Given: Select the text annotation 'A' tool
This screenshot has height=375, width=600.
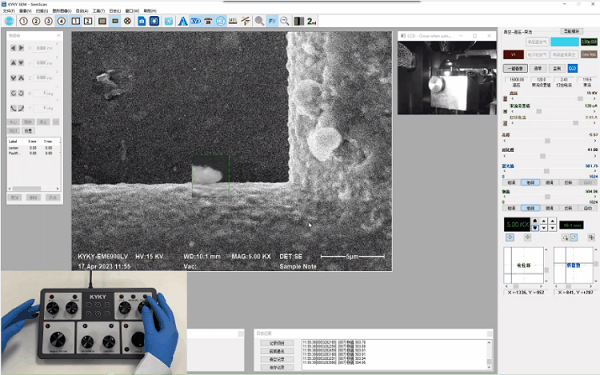Looking at the screenshot, I should point(183,21).
